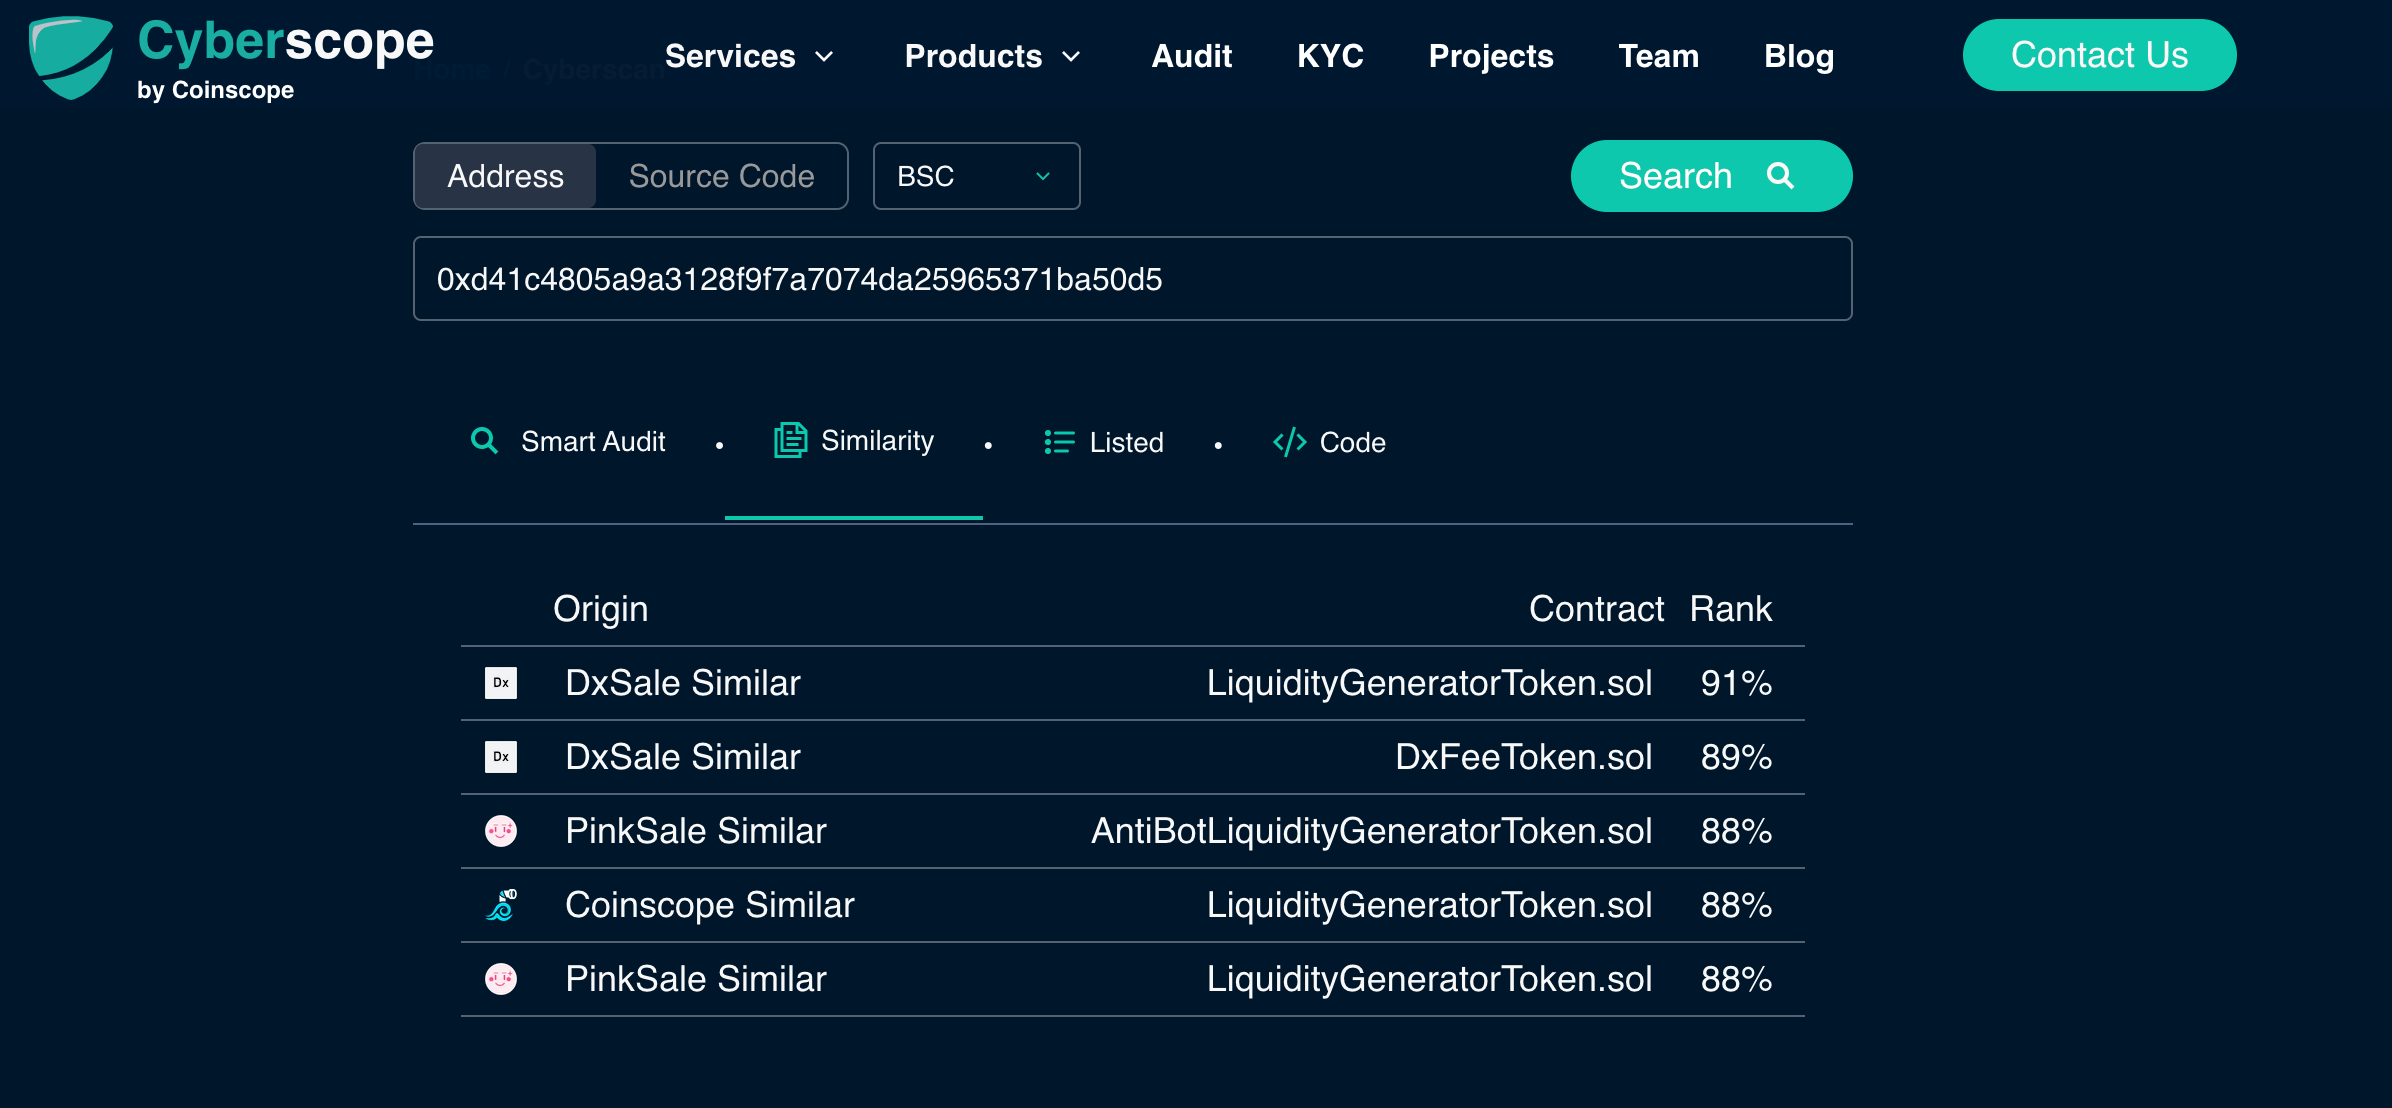The height and width of the screenshot is (1108, 2392).
Task: Click PinkSale Similar in the AntiBot row
Action: click(x=696, y=831)
